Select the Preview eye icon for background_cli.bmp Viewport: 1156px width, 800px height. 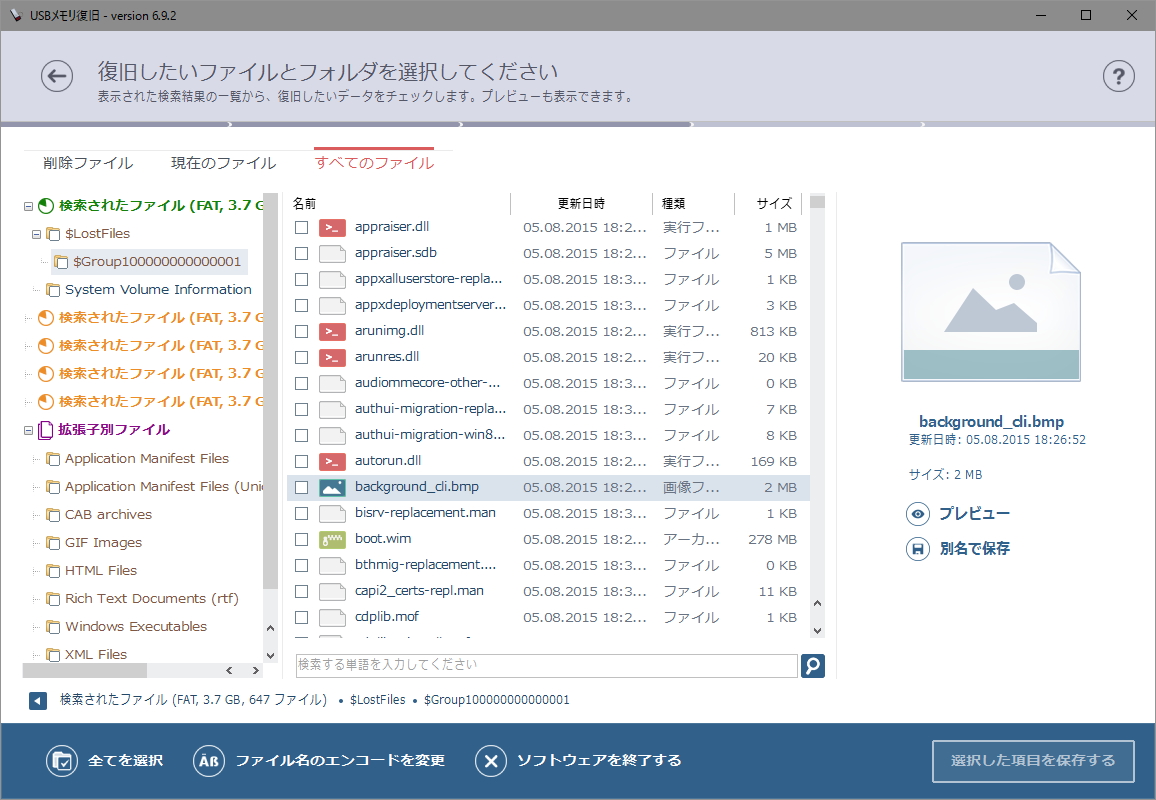coord(919,513)
